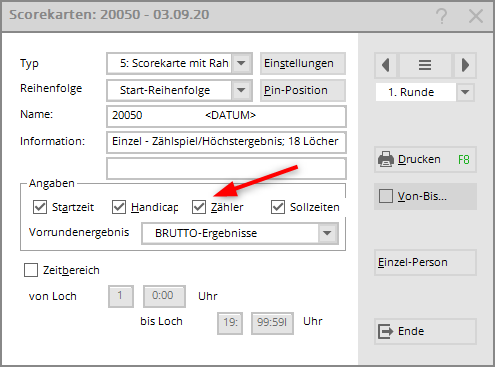Open help with the question mark icon
The image size is (495, 367).
coord(442,16)
